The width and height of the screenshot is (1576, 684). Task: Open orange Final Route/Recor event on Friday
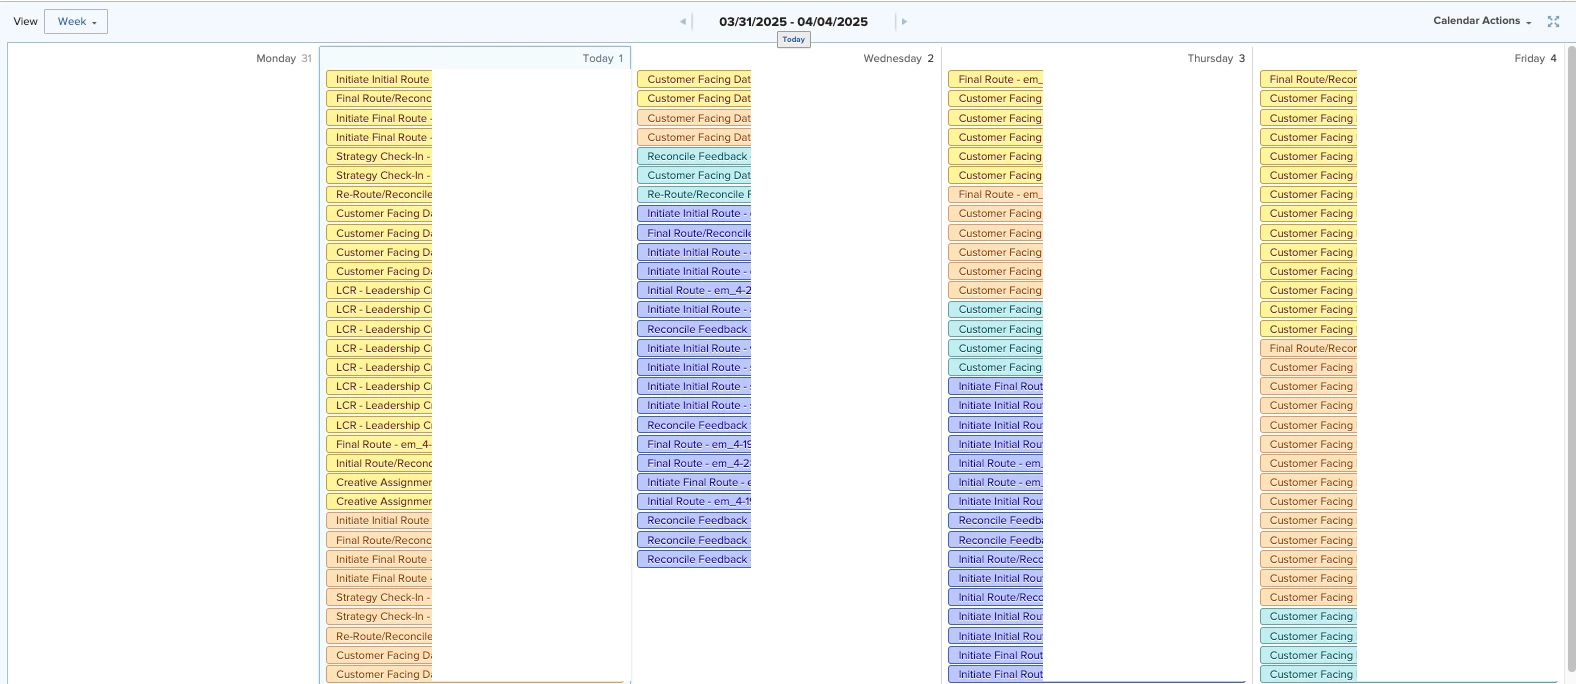pos(1309,348)
